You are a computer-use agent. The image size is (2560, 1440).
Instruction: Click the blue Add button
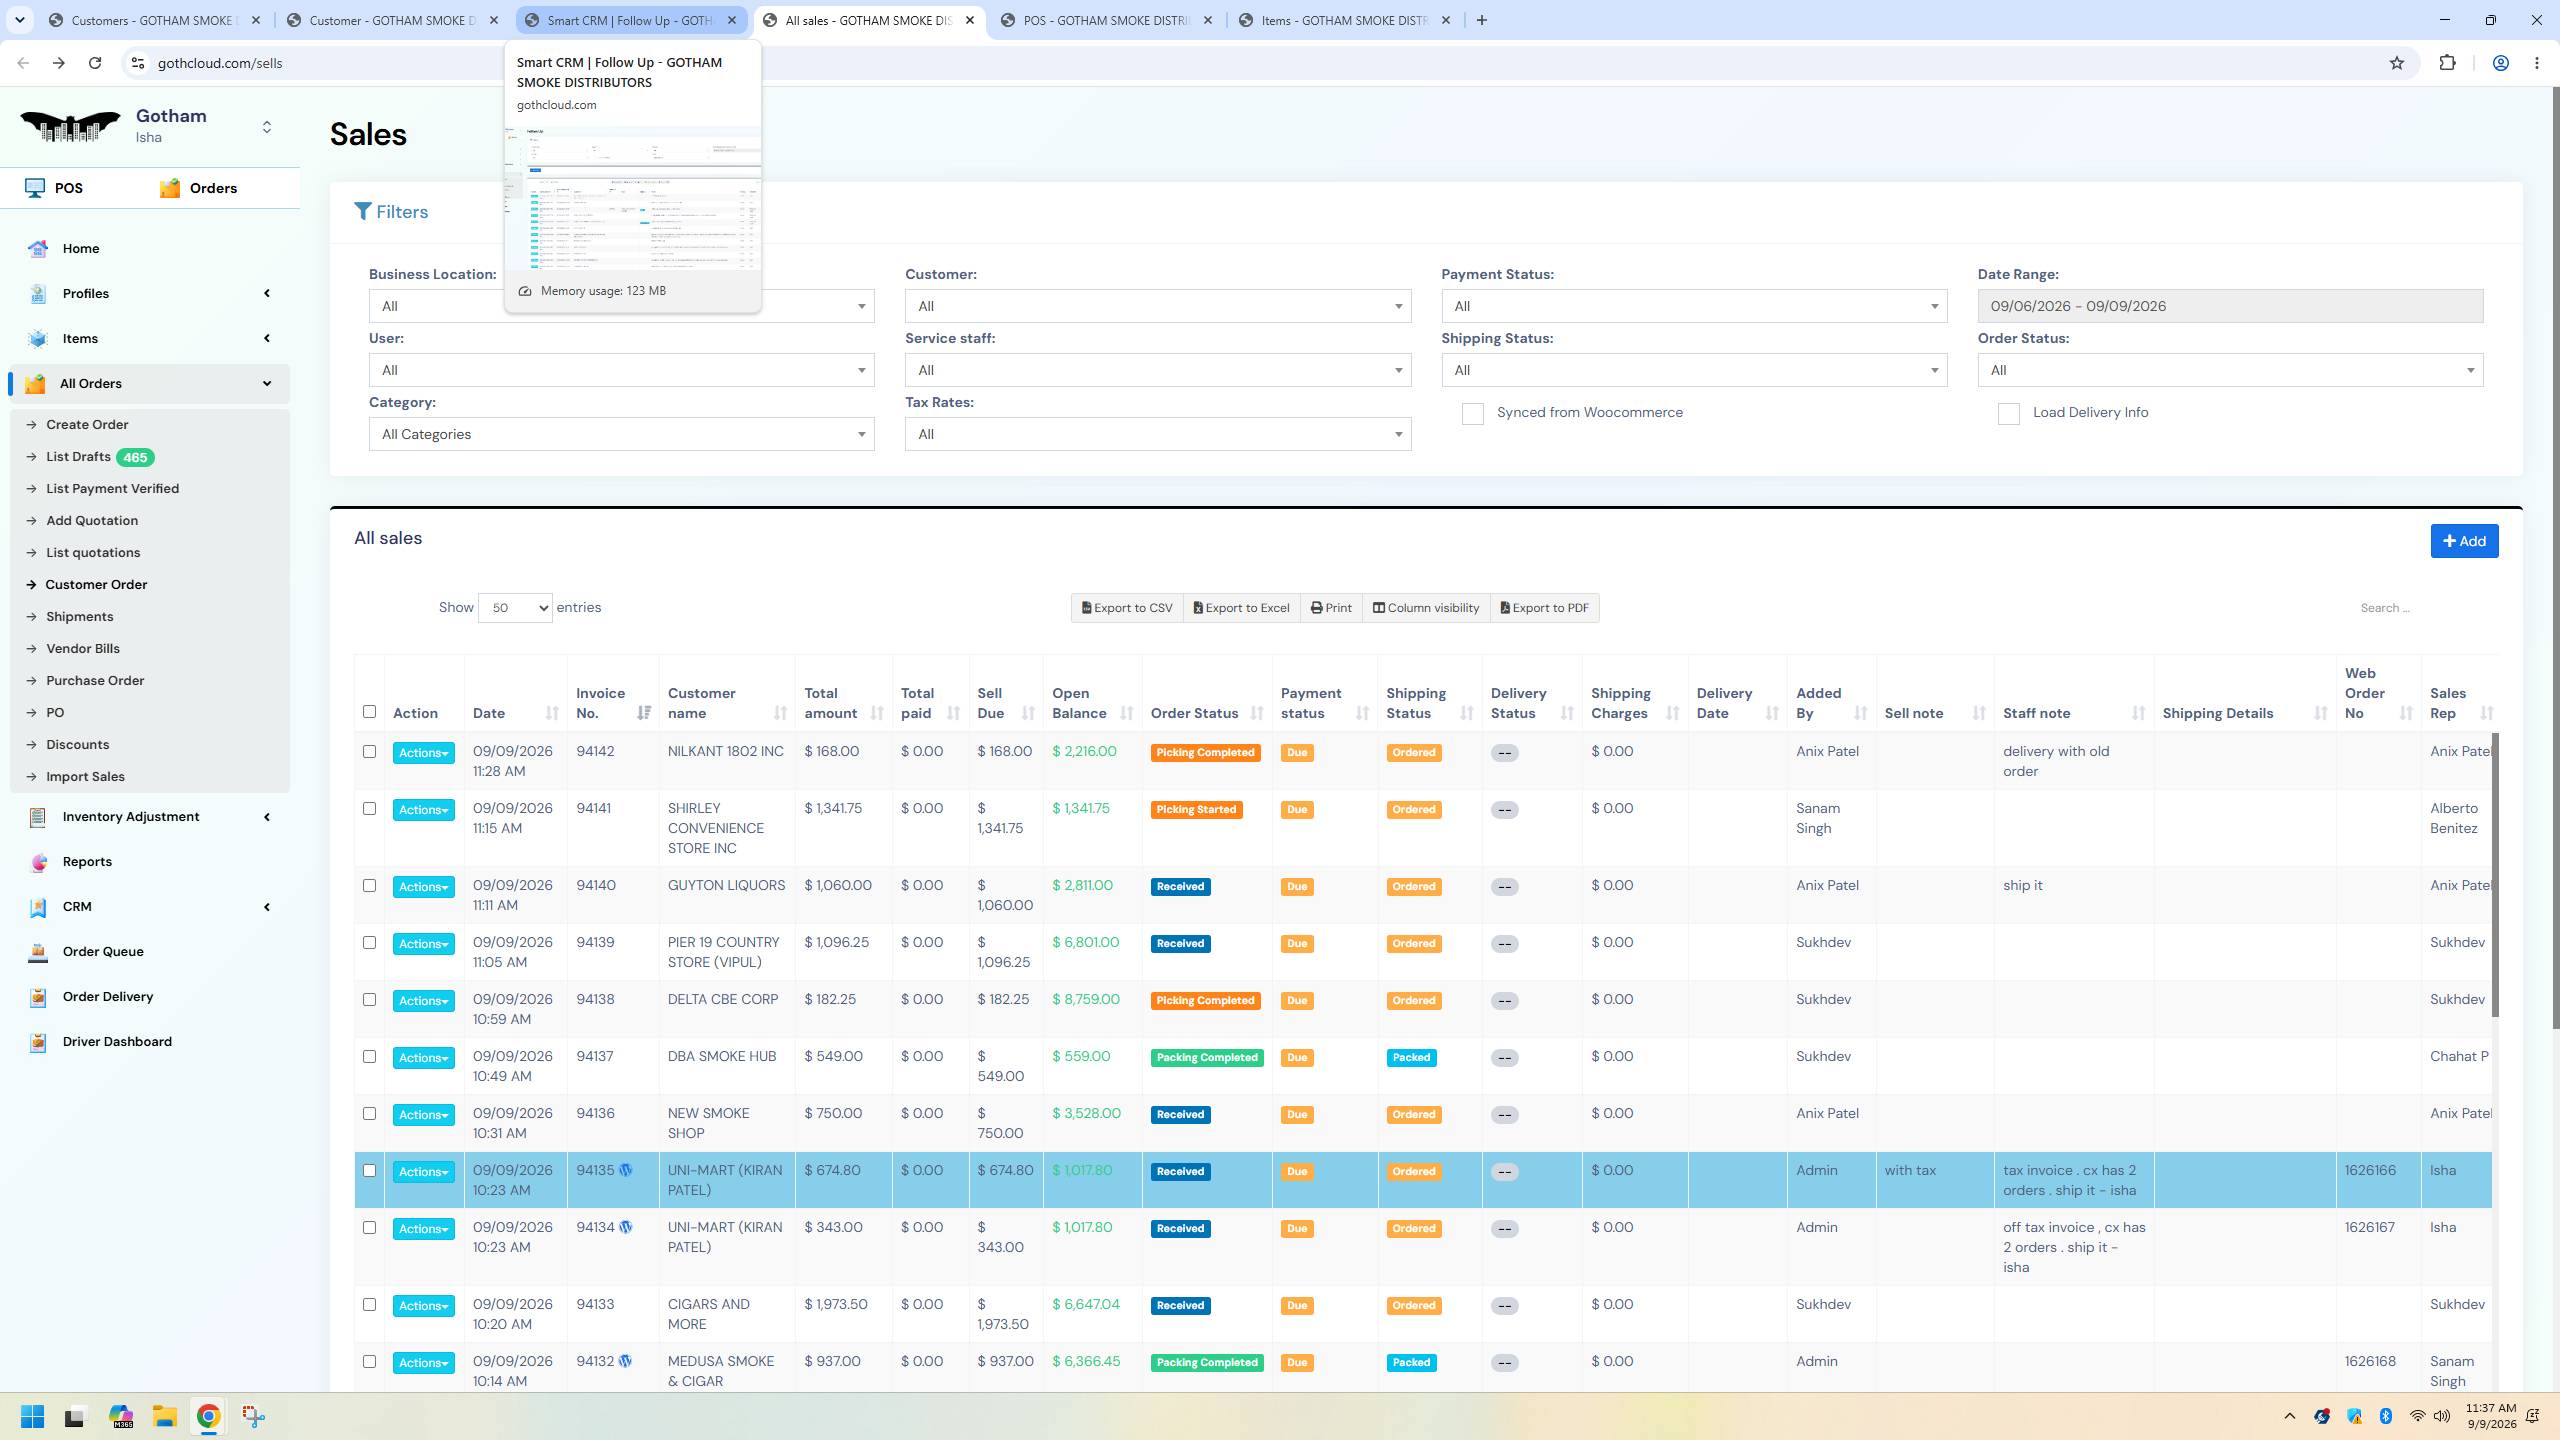(x=2464, y=541)
